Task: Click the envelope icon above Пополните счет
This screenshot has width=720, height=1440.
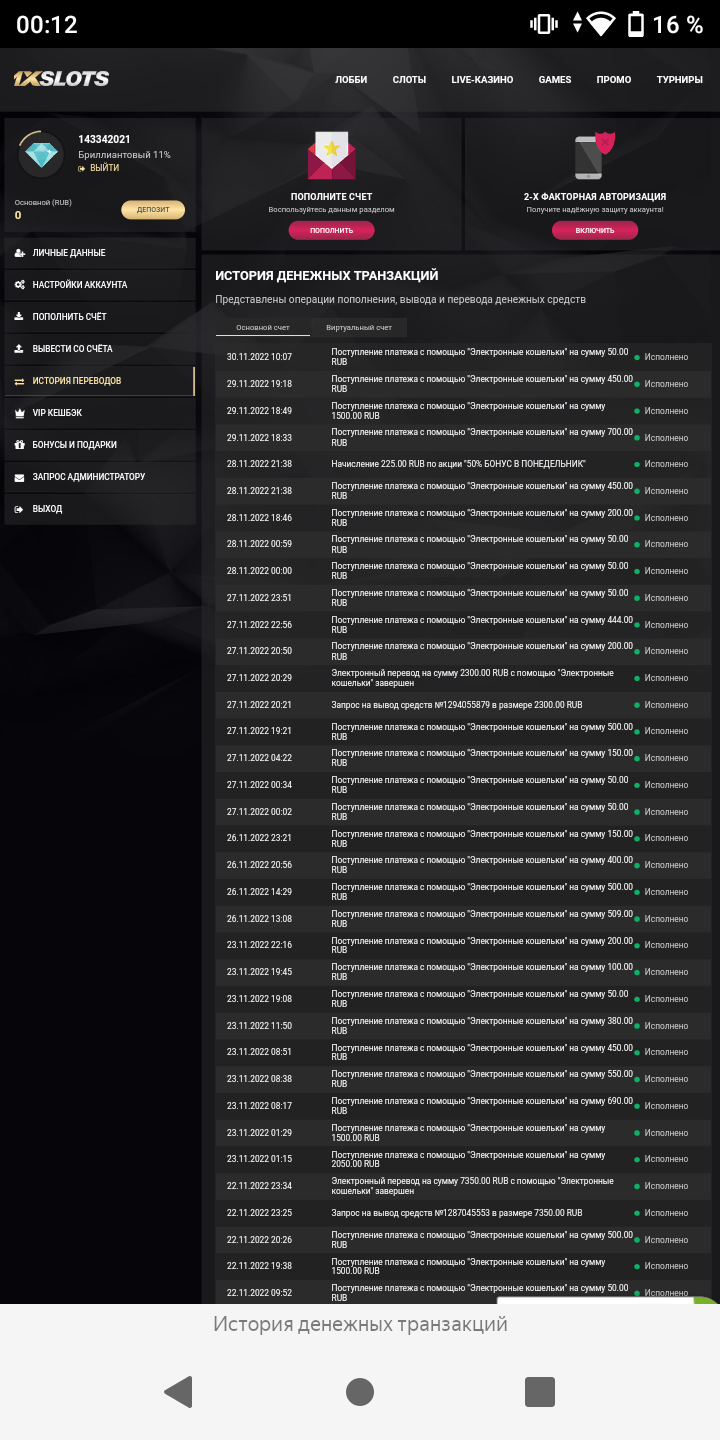Action: [x=331, y=156]
